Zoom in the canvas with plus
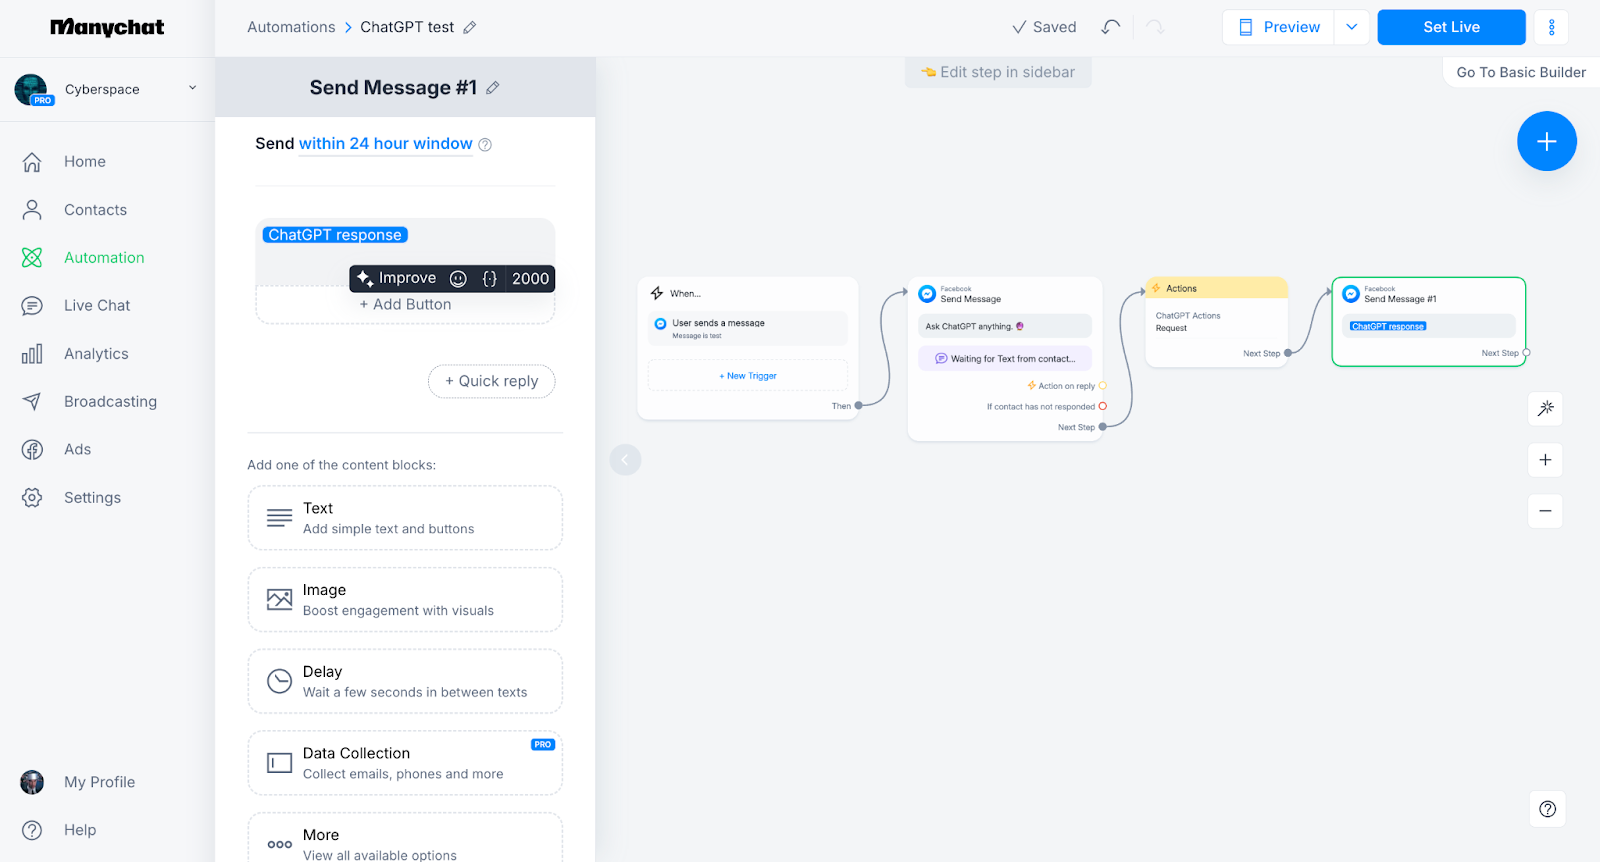1600x862 pixels. click(x=1545, y=460)
